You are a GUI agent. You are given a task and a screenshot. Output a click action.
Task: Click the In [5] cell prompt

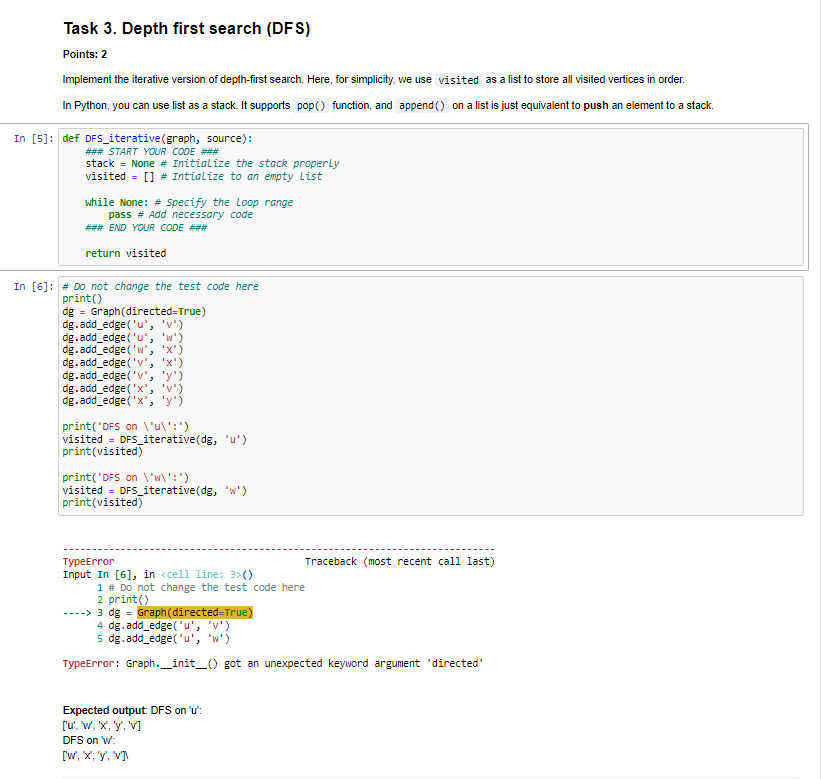pos(34,139)
